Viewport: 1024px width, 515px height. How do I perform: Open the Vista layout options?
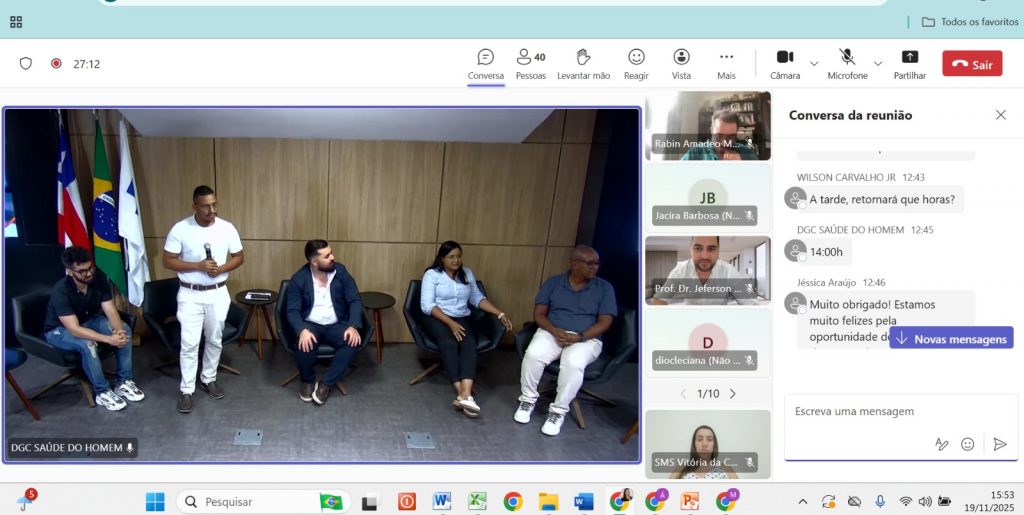pos(681,58)
